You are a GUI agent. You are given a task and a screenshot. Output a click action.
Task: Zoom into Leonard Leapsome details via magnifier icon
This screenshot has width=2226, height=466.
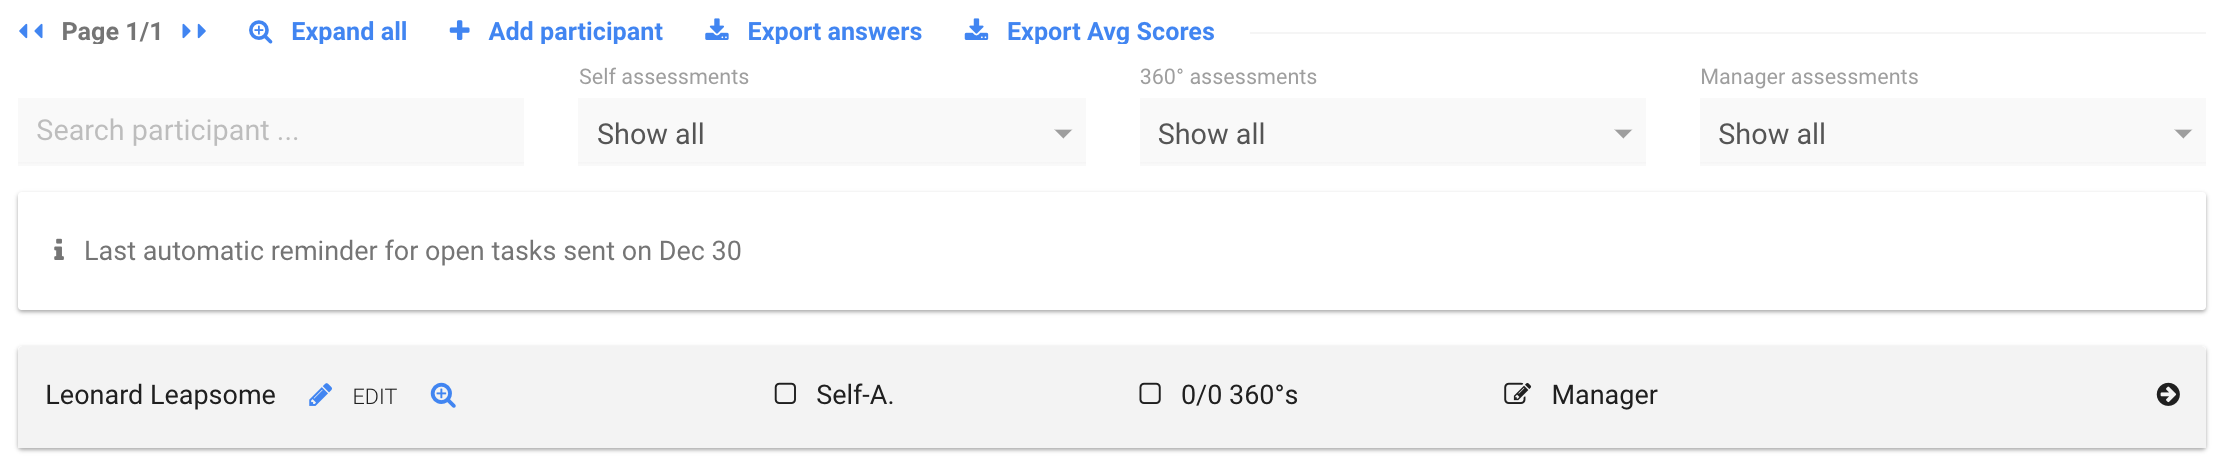[443, 395]
